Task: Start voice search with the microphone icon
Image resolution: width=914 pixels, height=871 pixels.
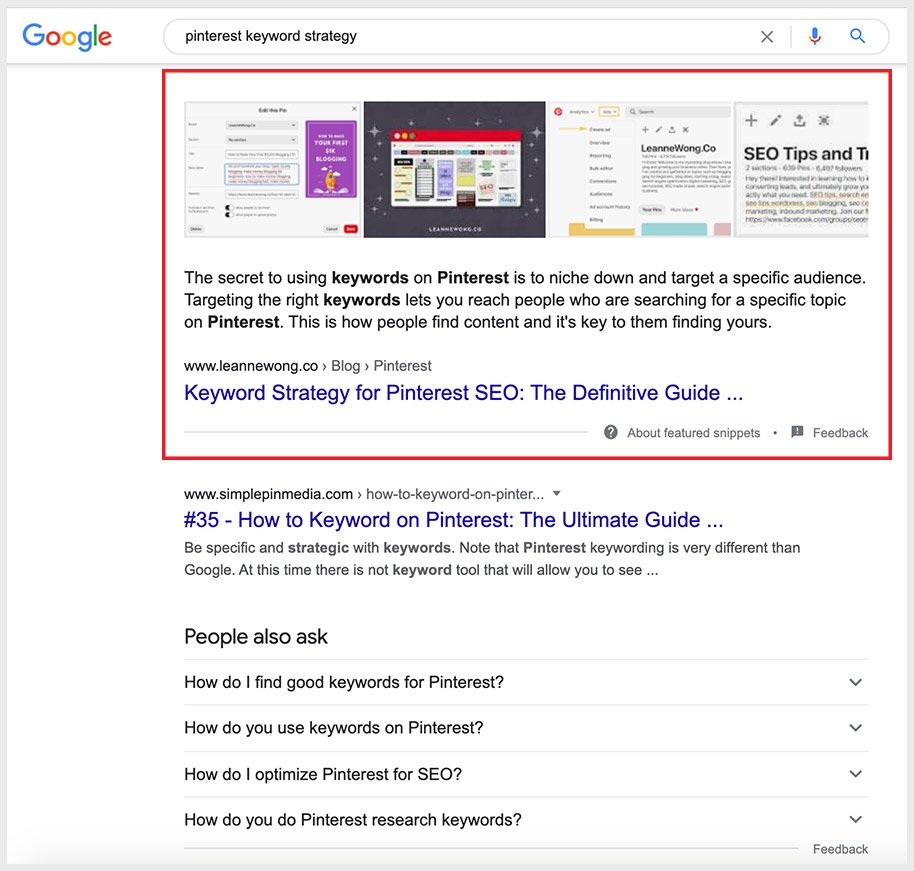Action: click(814, 36)
